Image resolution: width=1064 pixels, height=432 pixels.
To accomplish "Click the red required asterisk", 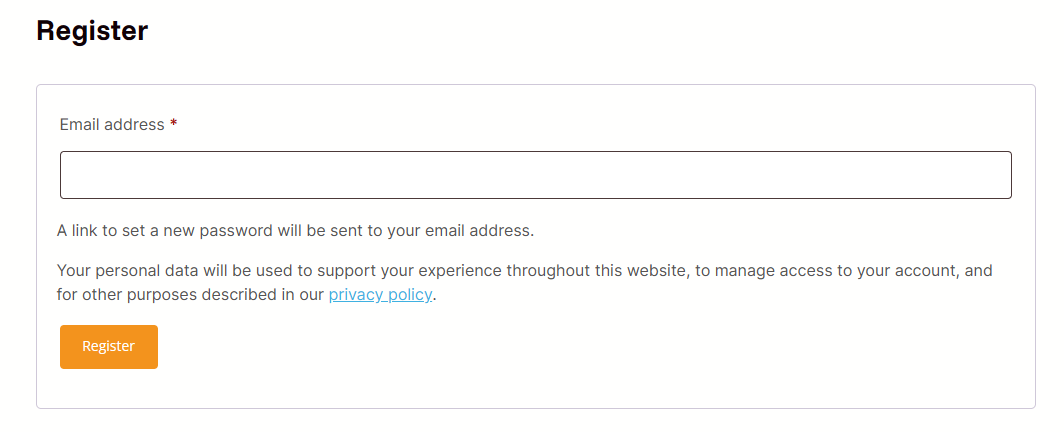I will pyautogui.click(x=174, y=125).
